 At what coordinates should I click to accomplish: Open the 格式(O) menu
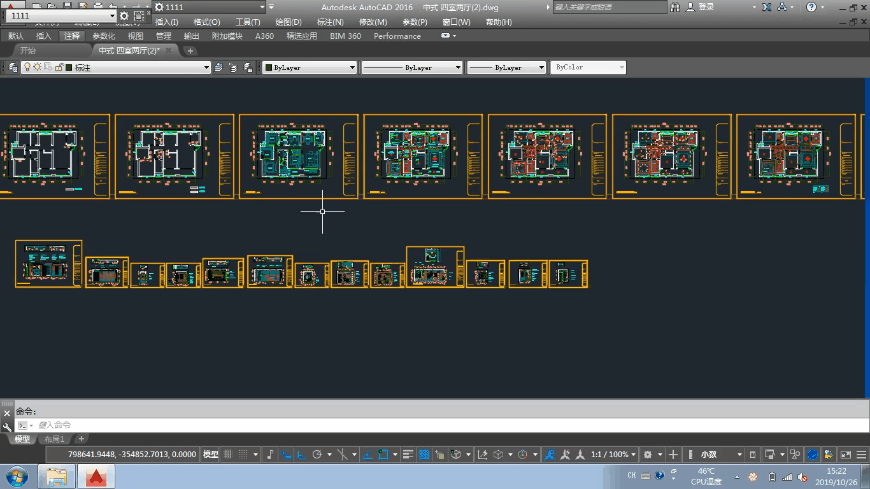coord(207,22)
